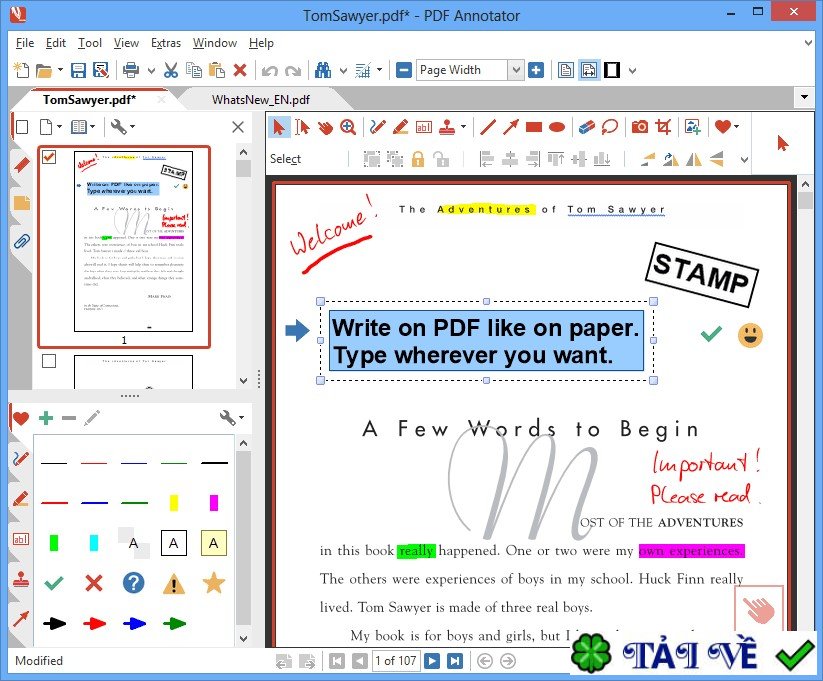Select the Pen drawing tool
This screenshot has height=681, width=823.
click(x=377, y=127)
